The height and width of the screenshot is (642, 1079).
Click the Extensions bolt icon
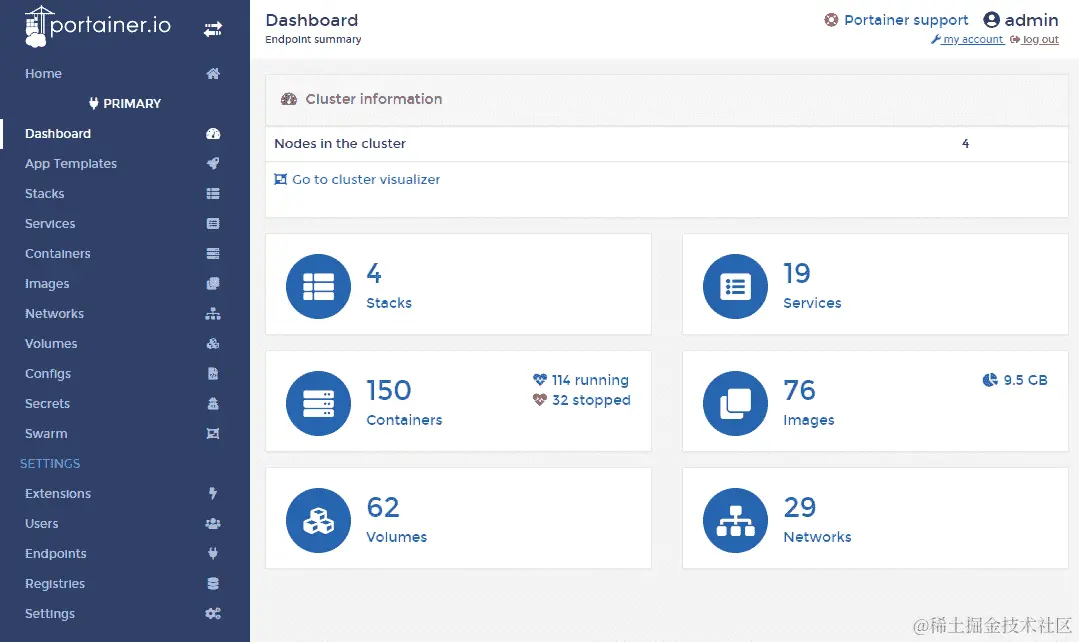coord(213,493)
